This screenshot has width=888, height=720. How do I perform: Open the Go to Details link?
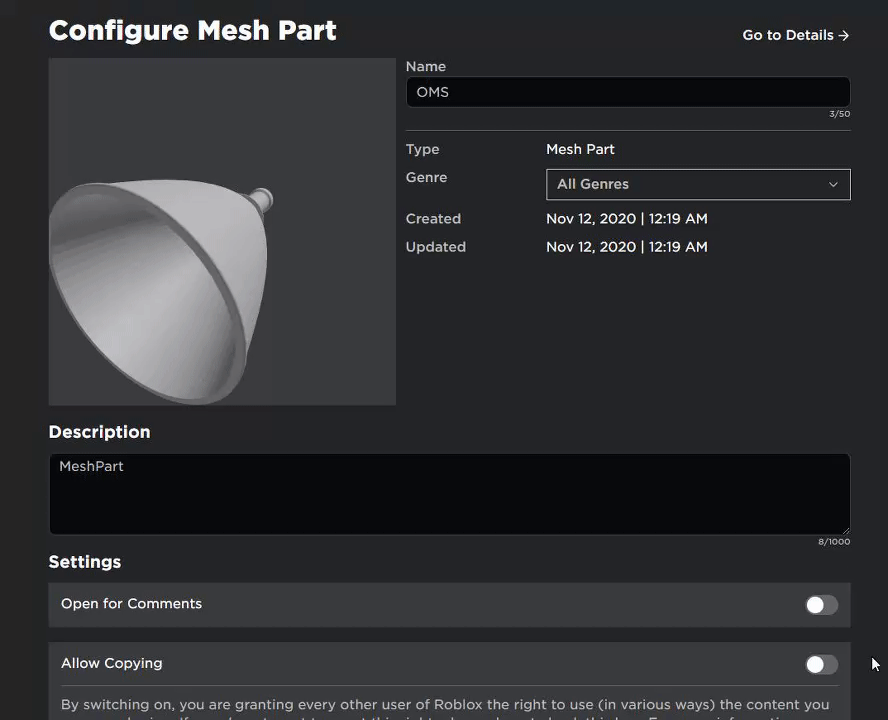tap(795, 35)
